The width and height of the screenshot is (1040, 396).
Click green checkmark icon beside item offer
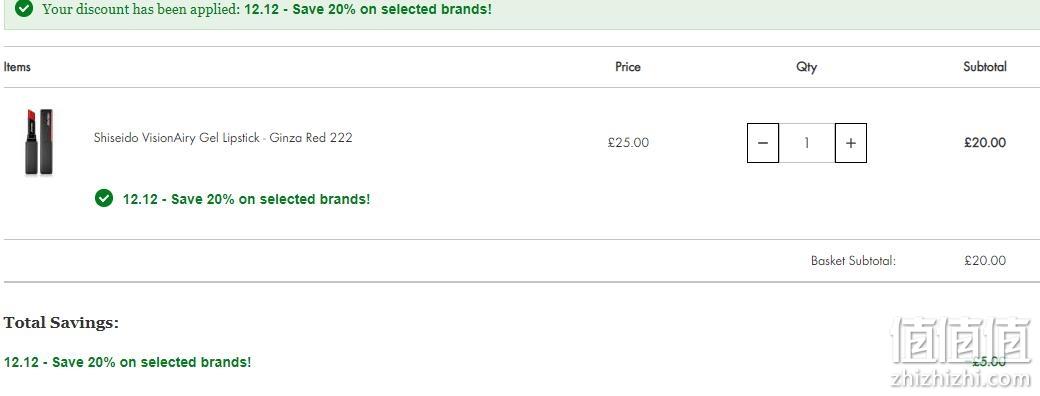(103, 198)
